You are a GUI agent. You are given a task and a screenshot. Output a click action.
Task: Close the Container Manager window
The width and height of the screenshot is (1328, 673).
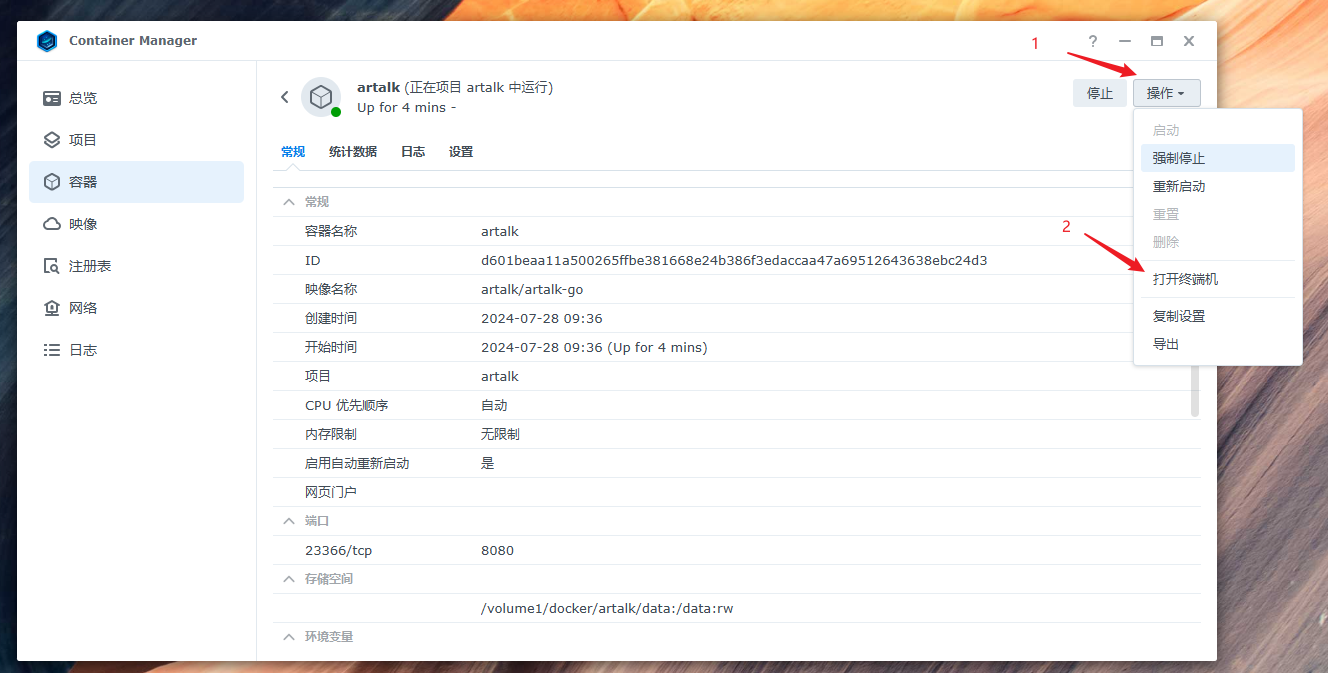tap(1189, 41)
